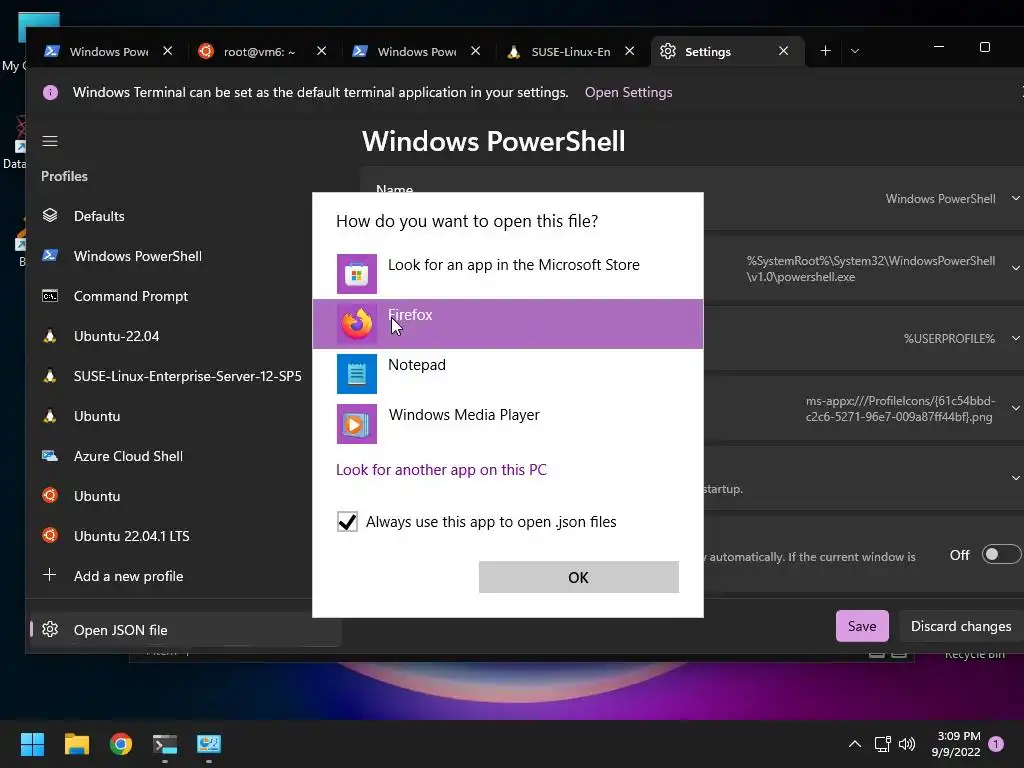Click the Save button
This screenshot has width=1024, height=768.
pyautogui.click(x=862, y=626)
